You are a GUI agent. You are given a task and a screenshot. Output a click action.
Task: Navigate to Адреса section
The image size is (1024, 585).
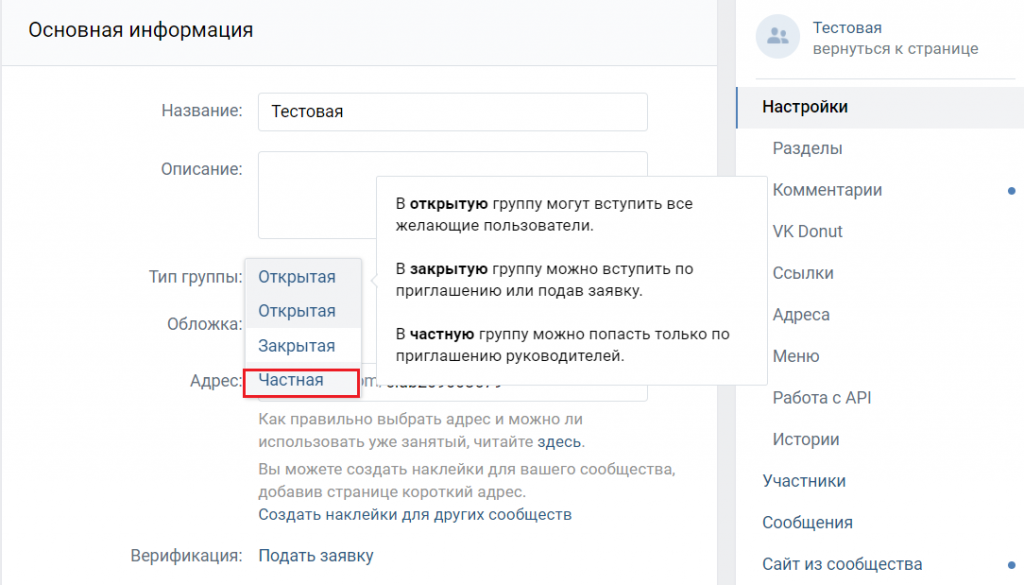(801, 315)
